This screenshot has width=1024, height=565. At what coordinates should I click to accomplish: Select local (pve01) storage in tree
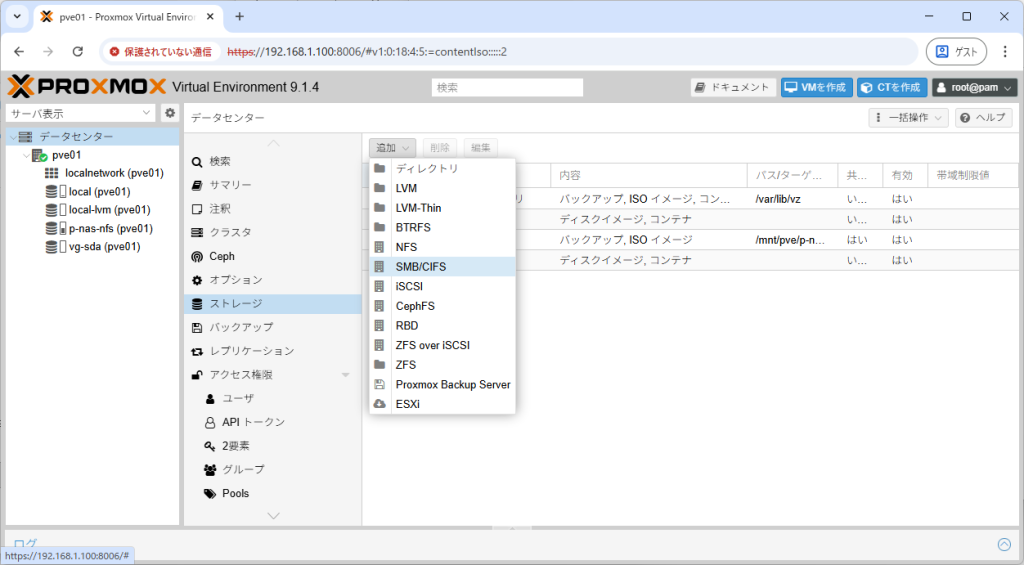99,191
